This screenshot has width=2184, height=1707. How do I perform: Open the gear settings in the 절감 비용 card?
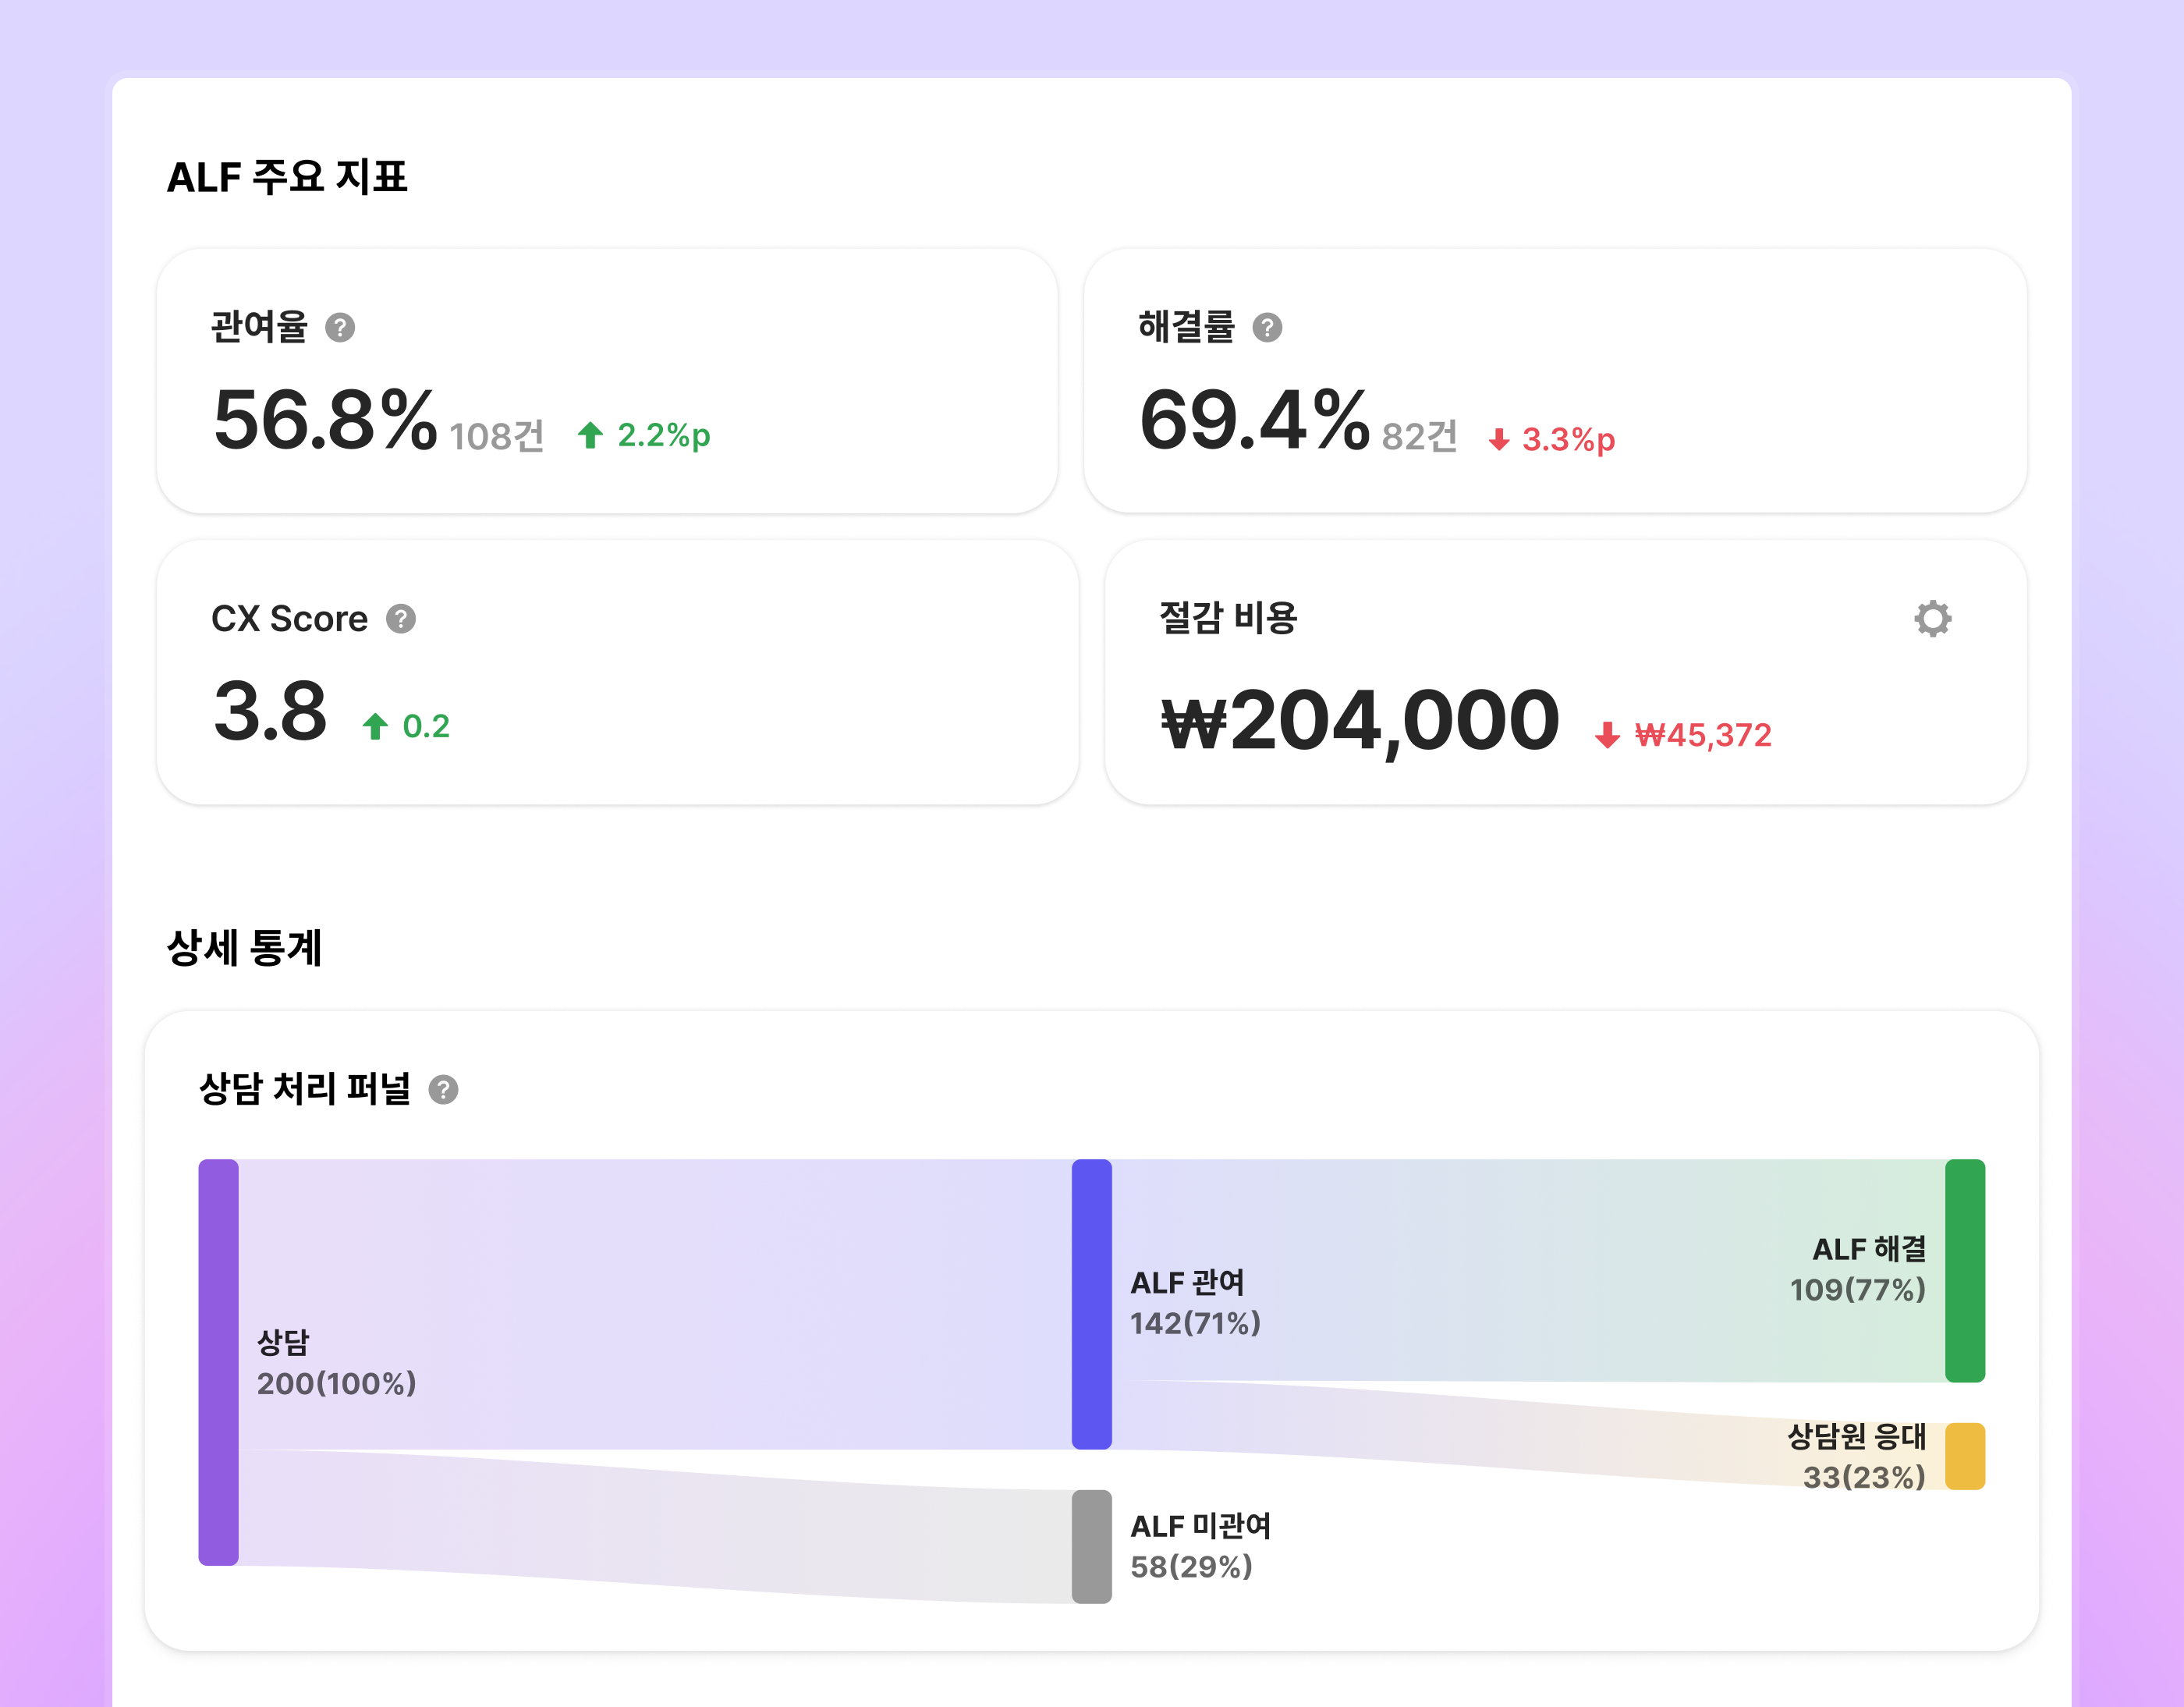click(x=1932, y=619)
